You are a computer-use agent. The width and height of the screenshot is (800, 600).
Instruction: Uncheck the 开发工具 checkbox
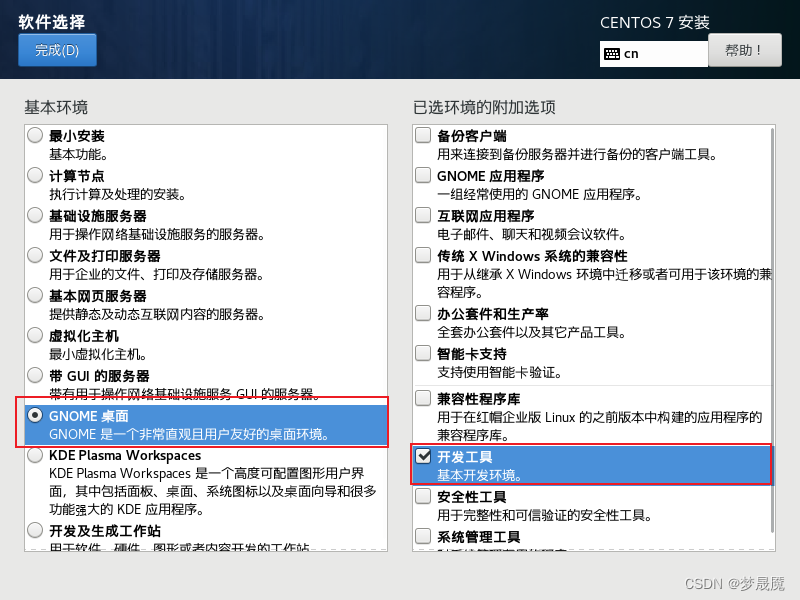pos(423,456)
